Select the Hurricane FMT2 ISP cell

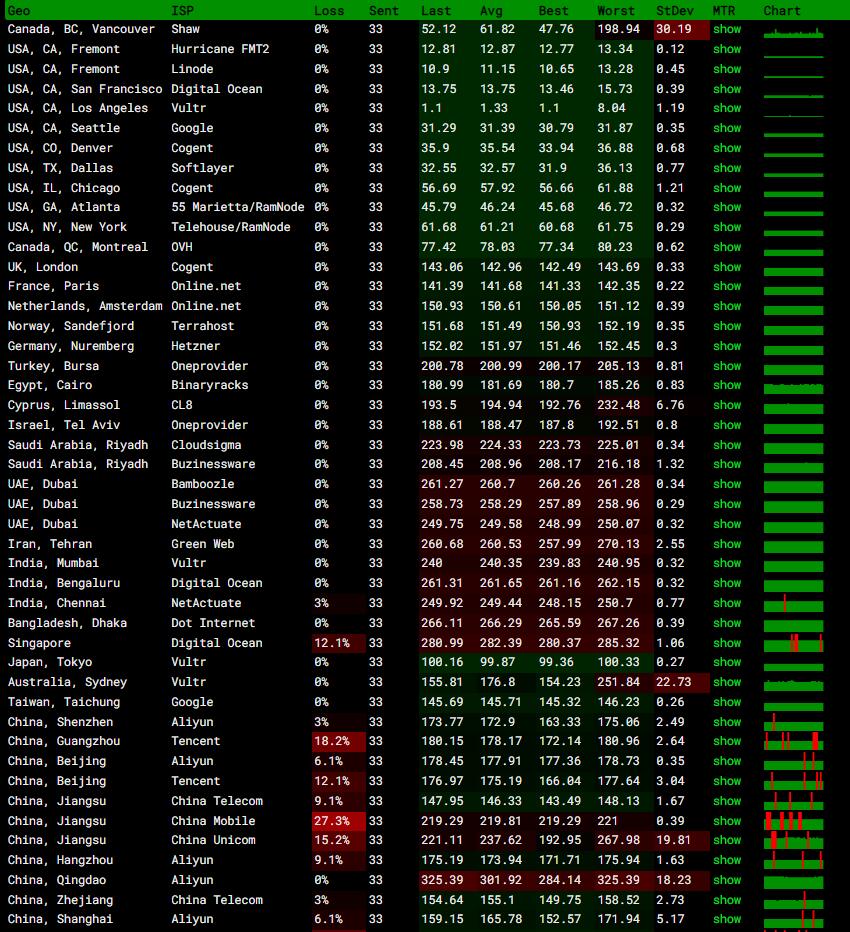point(220,49)
